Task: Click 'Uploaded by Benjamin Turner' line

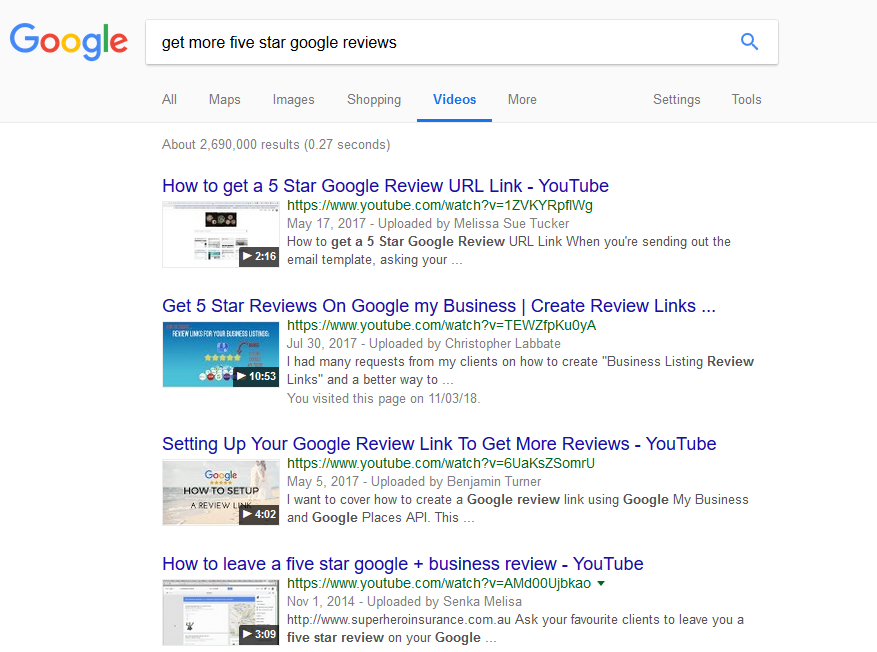Action: (x=414, y=481)
